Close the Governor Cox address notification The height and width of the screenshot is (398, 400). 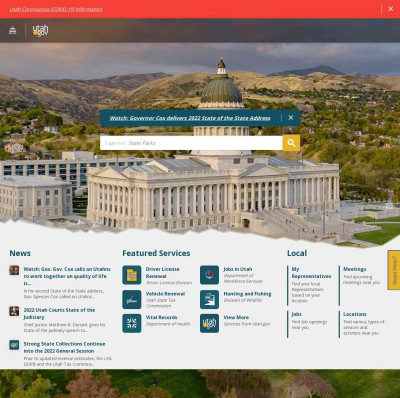(x=291, y=118)
